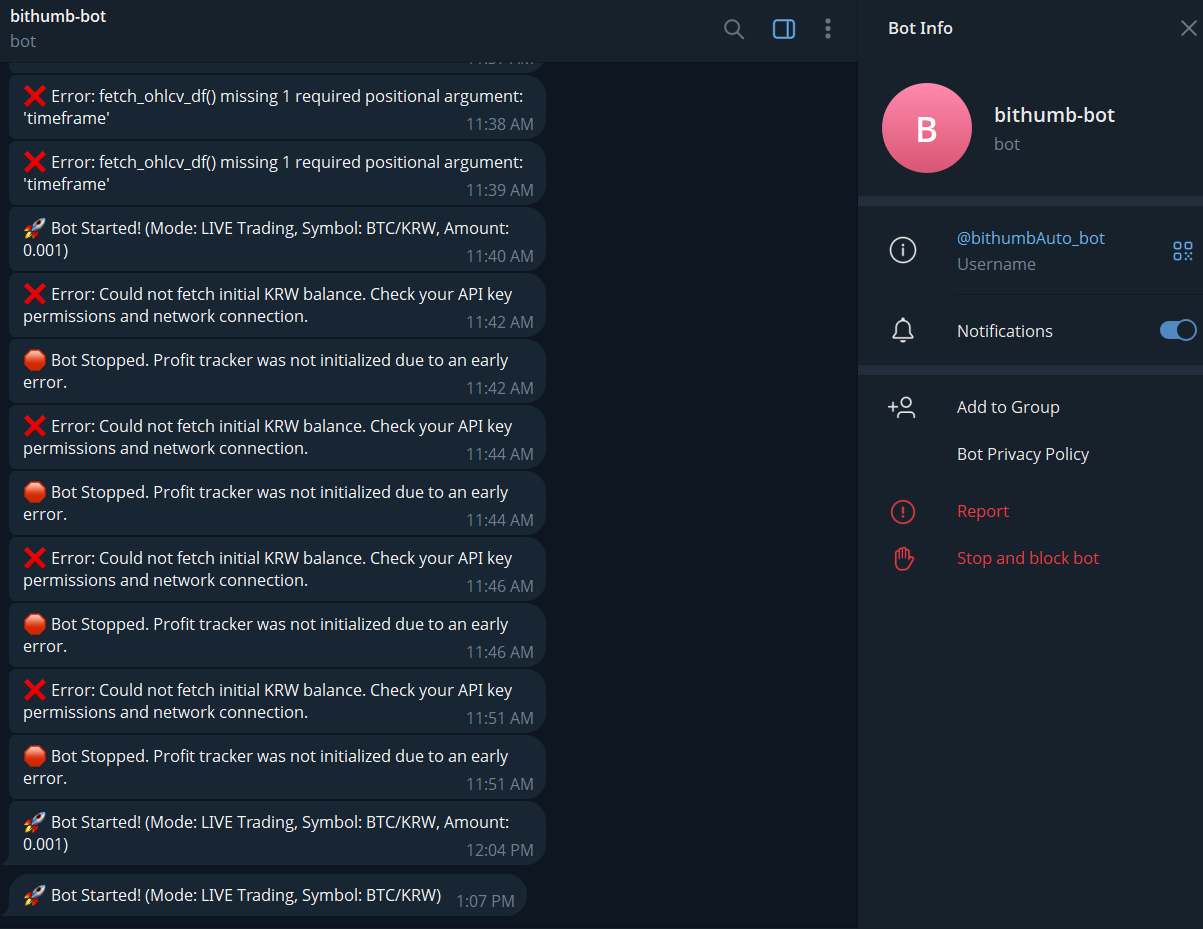Turn off the Notifications switch
The width and height of the screenshot is (1203, 929).
[1178, 330]
